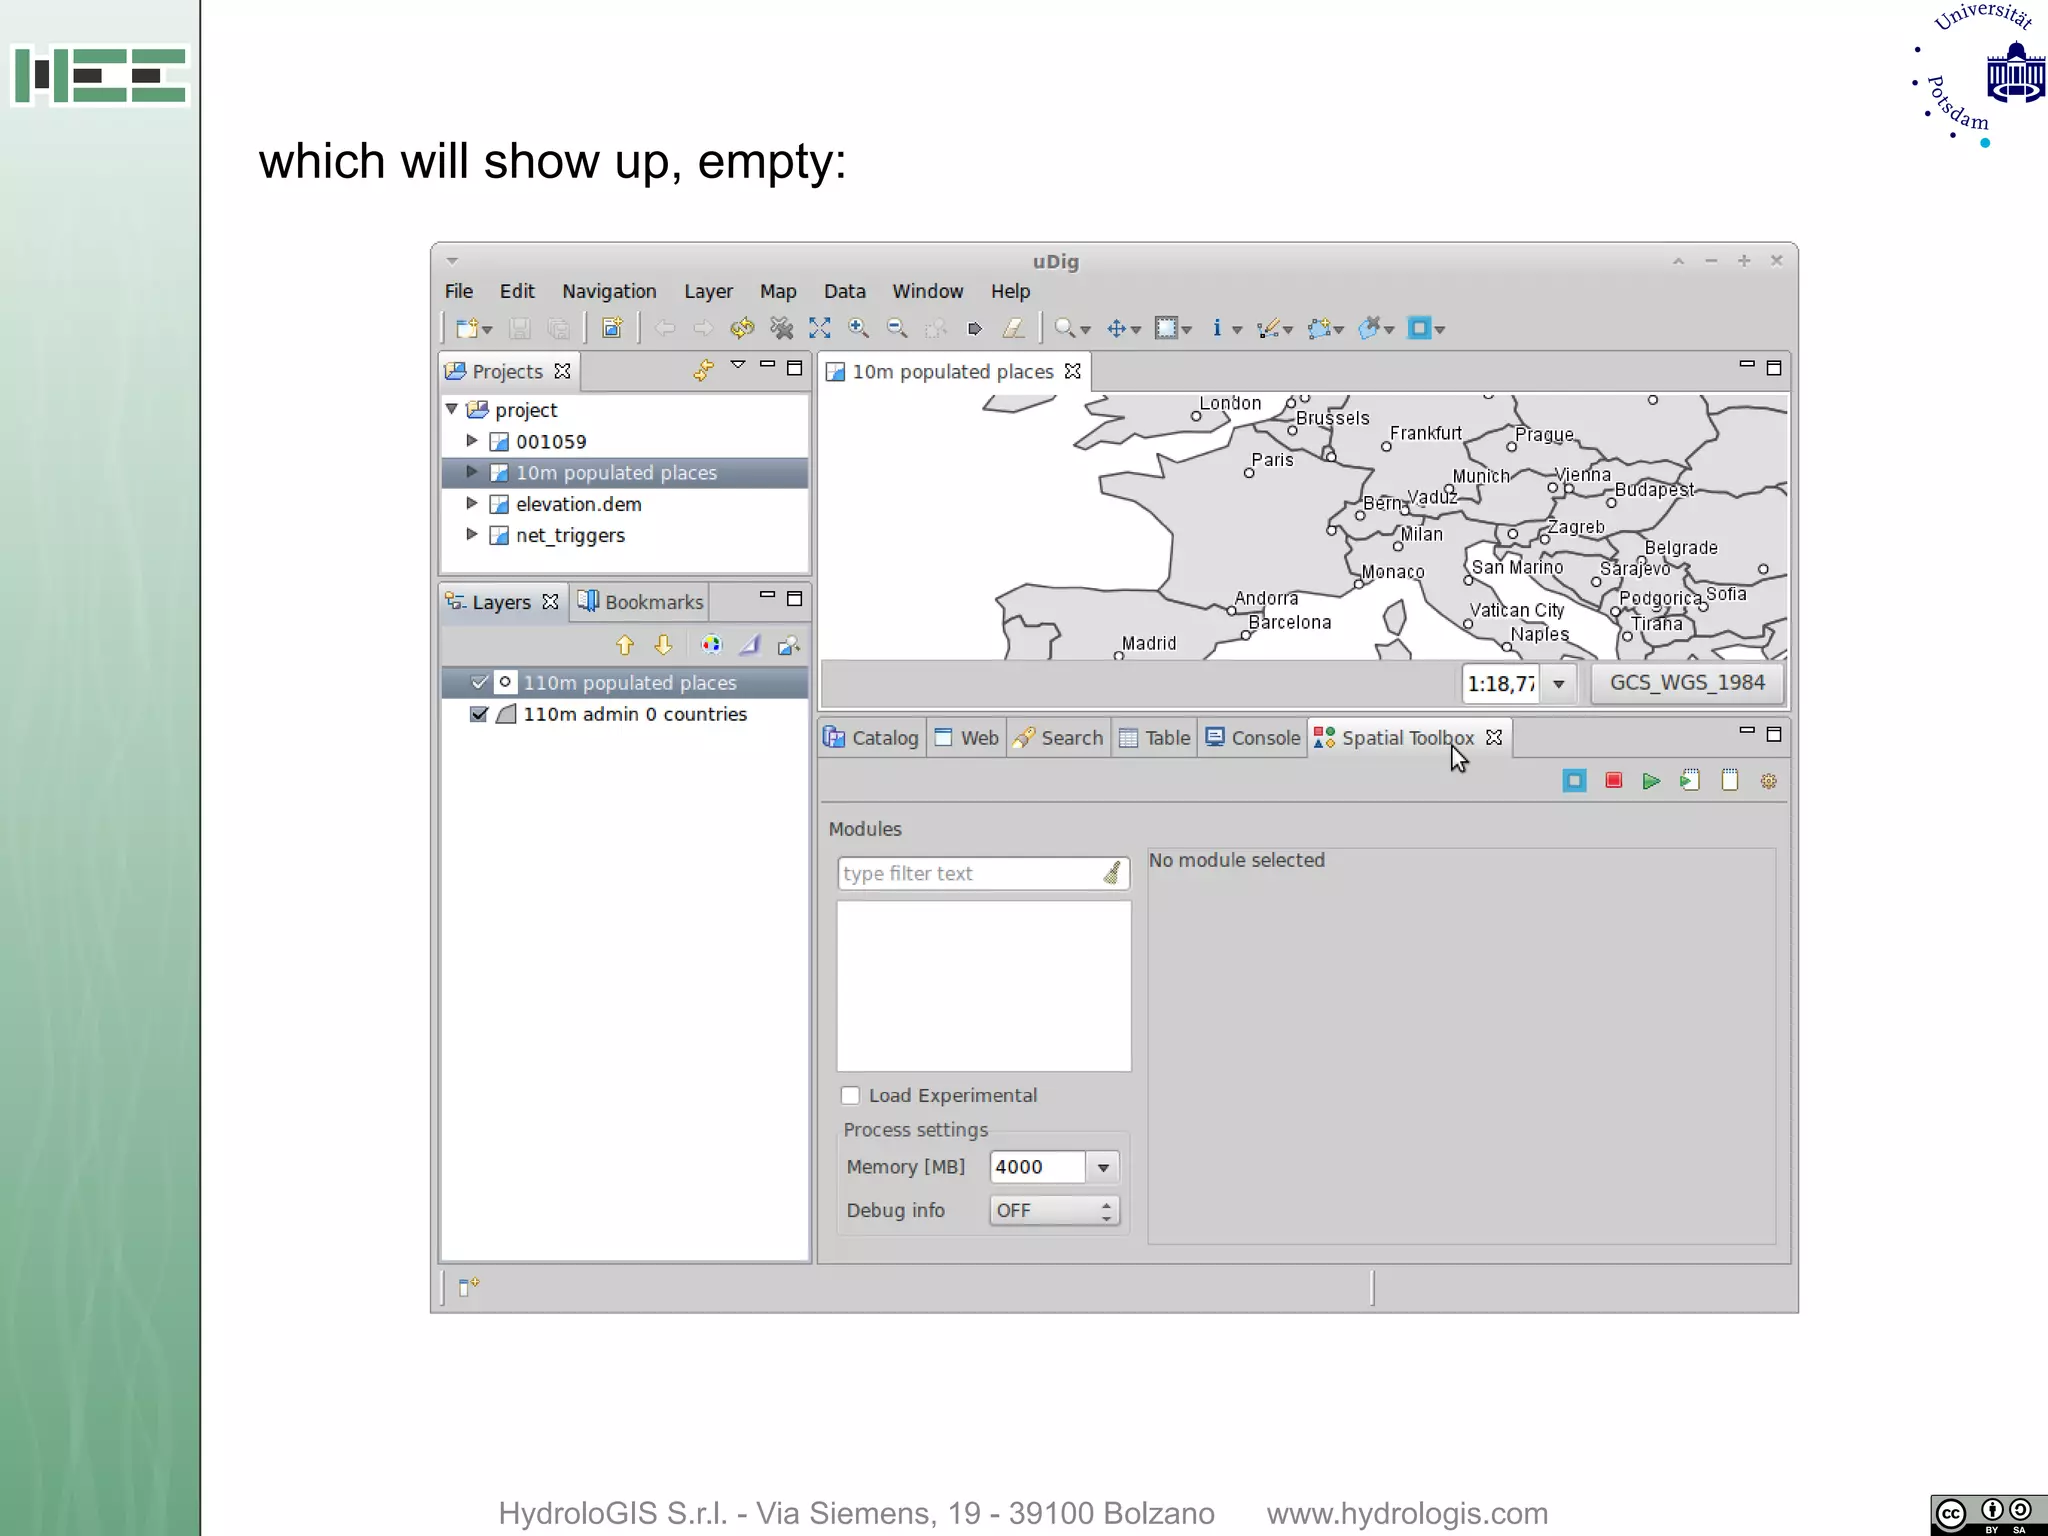The height and width of the screenshot is (1536, 2048).
Task: Open the Window menu
Action: pos(928,291)
